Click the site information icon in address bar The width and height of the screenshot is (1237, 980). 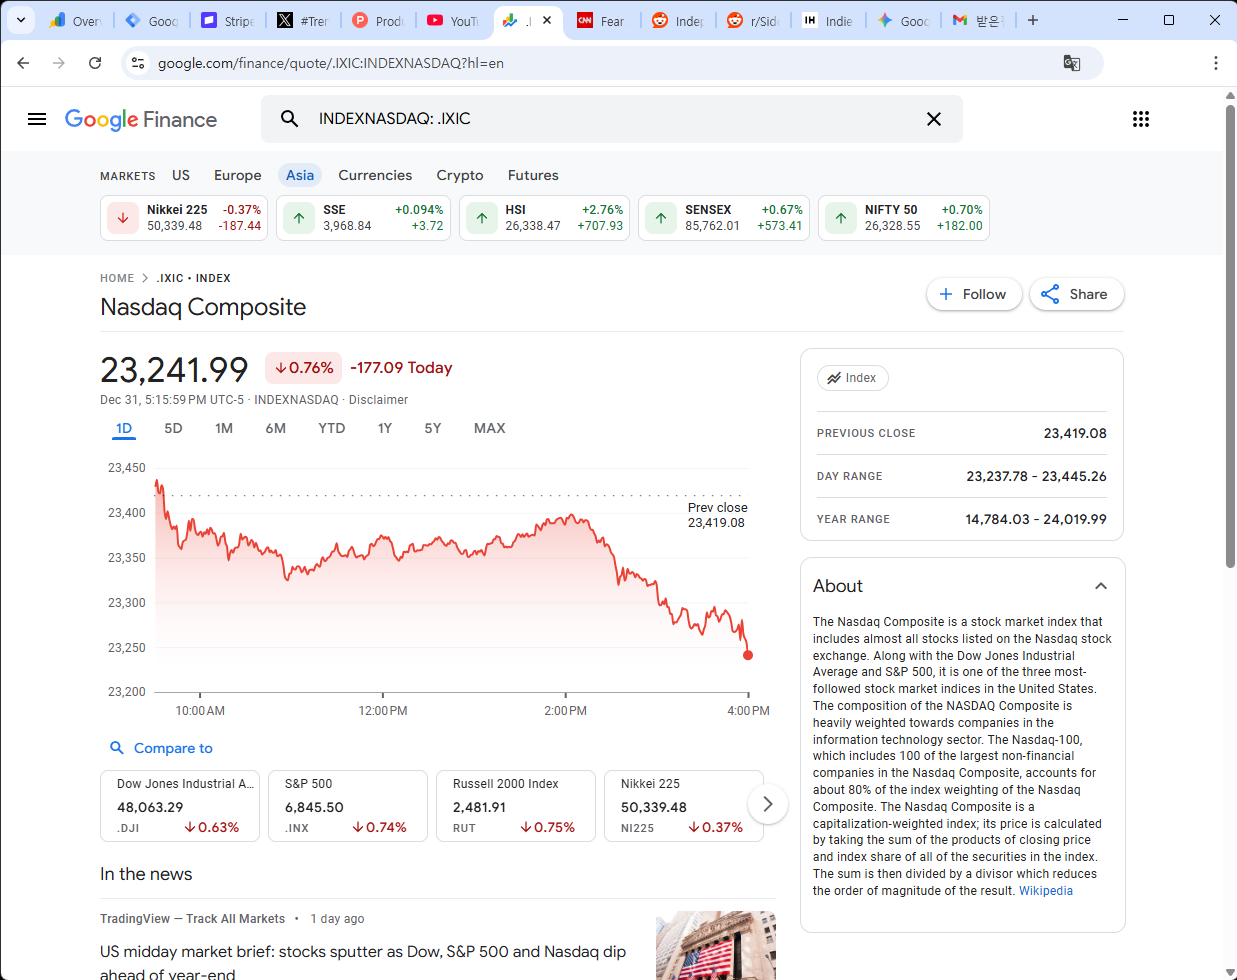[139, 63]
